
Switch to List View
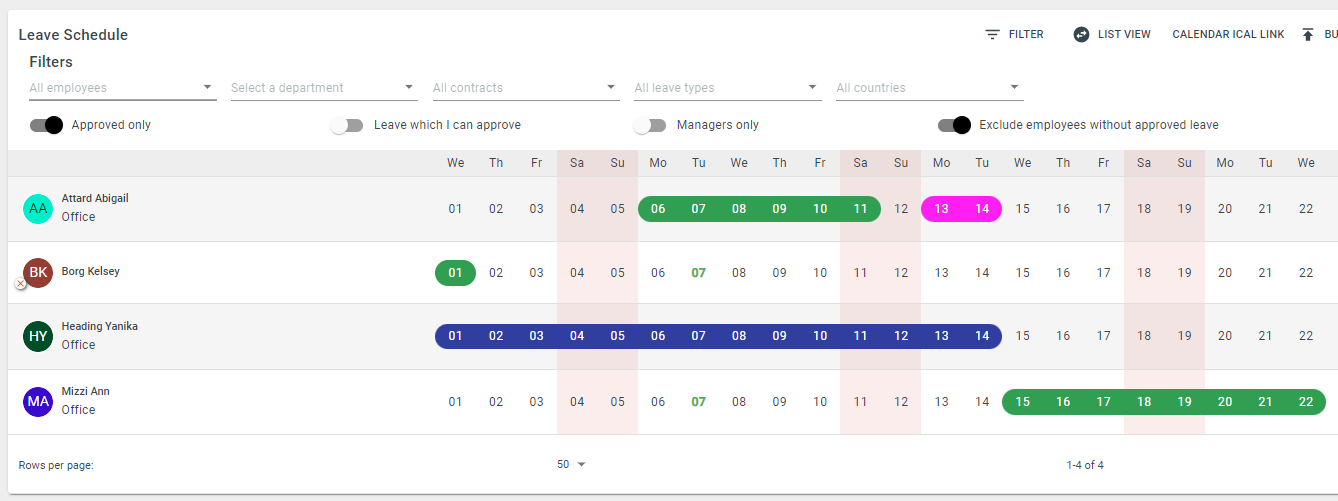1112,34
